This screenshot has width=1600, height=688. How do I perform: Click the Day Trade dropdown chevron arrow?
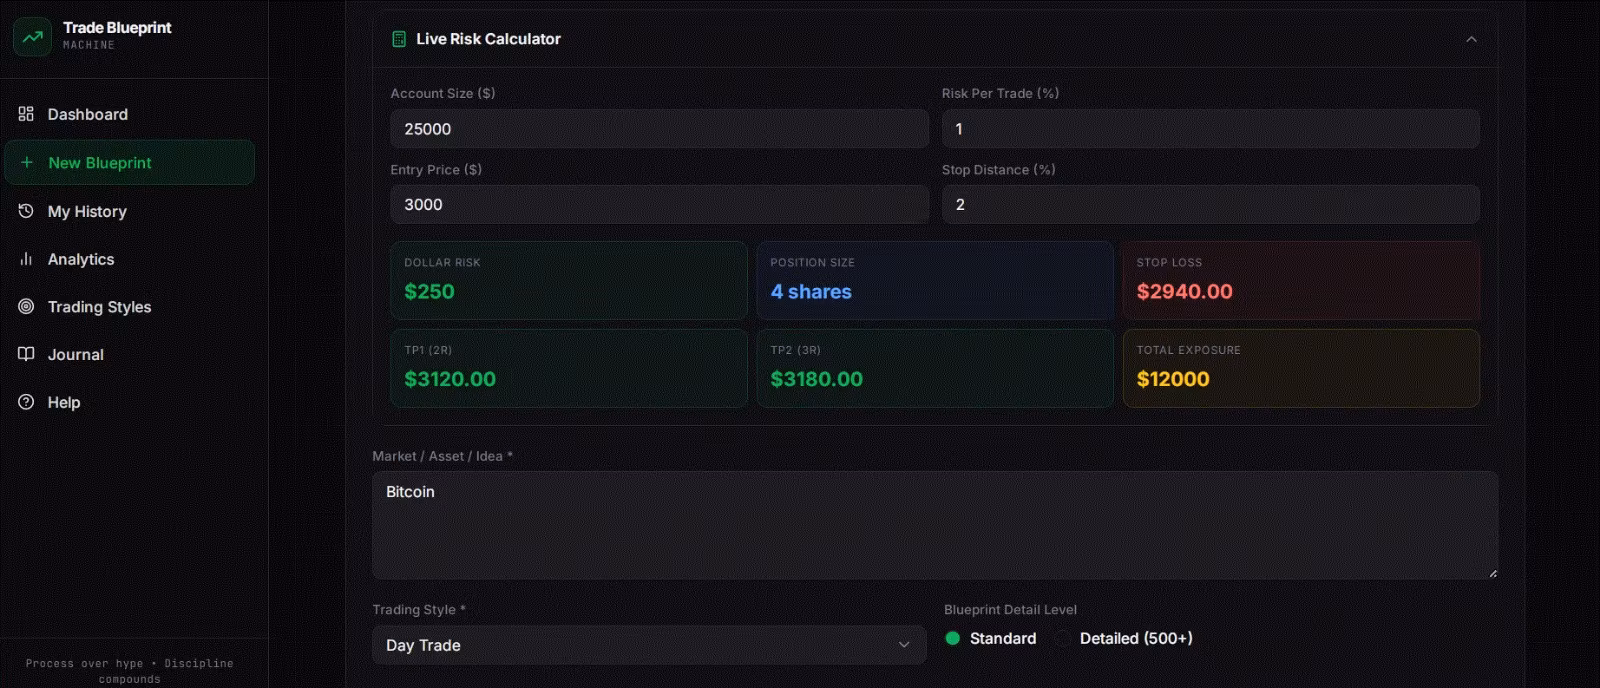[x=904, y=645]
